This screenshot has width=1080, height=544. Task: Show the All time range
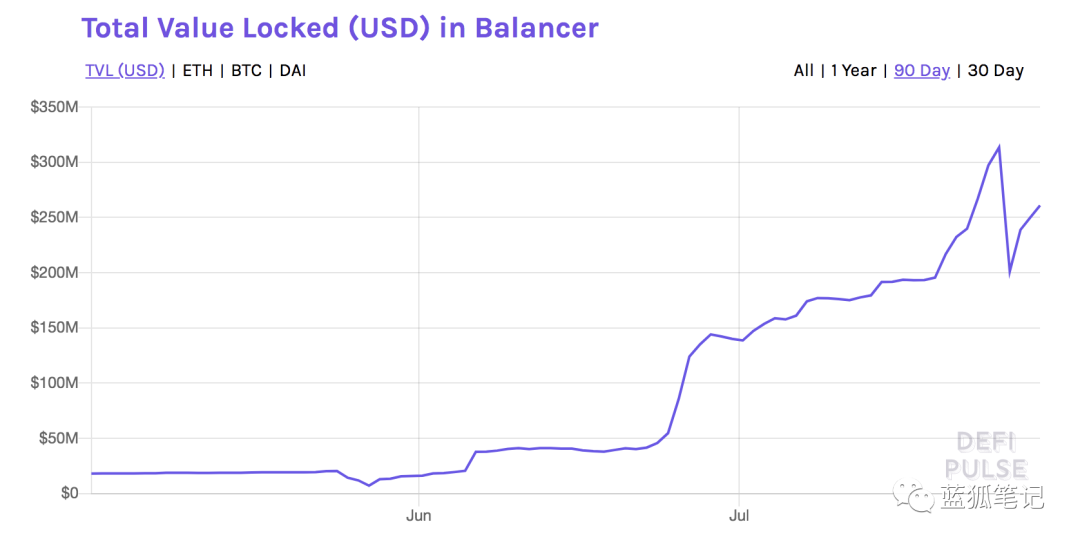coord(803,71)
